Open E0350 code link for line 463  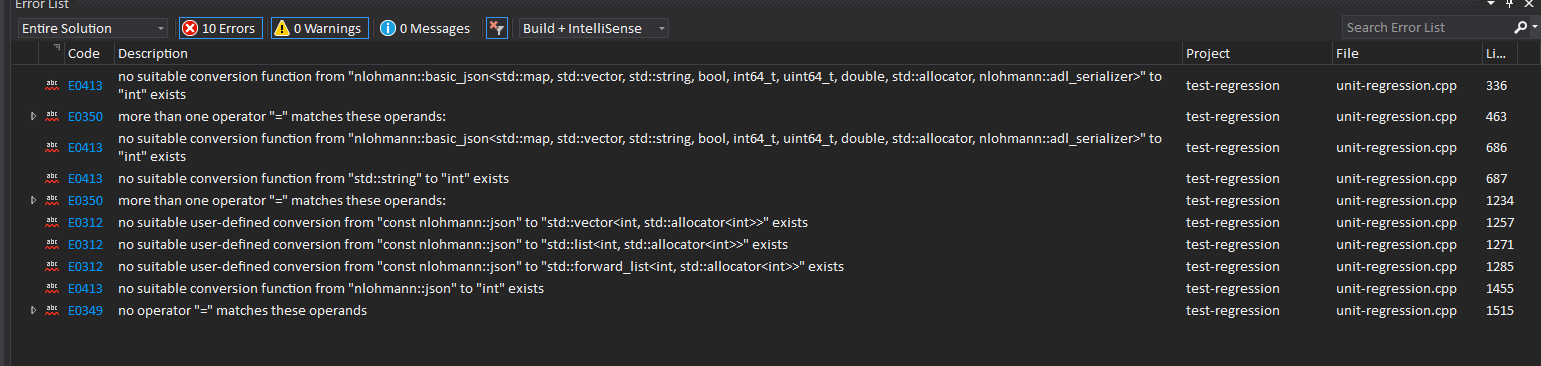click(85, 116)
